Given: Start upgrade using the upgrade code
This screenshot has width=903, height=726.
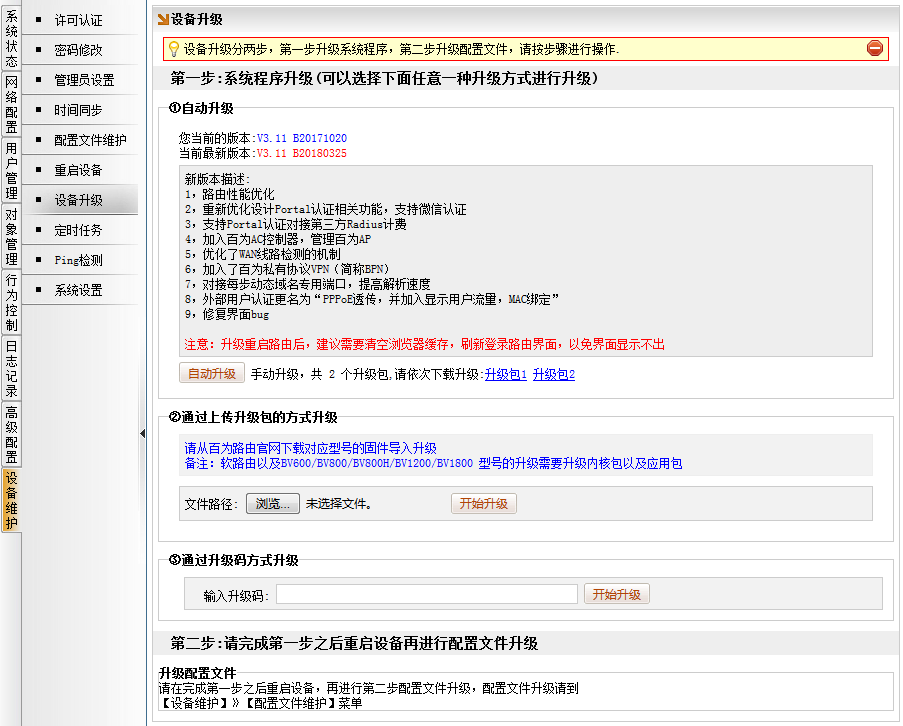Looking at the screenshot, I should click(x=616, y=594).
